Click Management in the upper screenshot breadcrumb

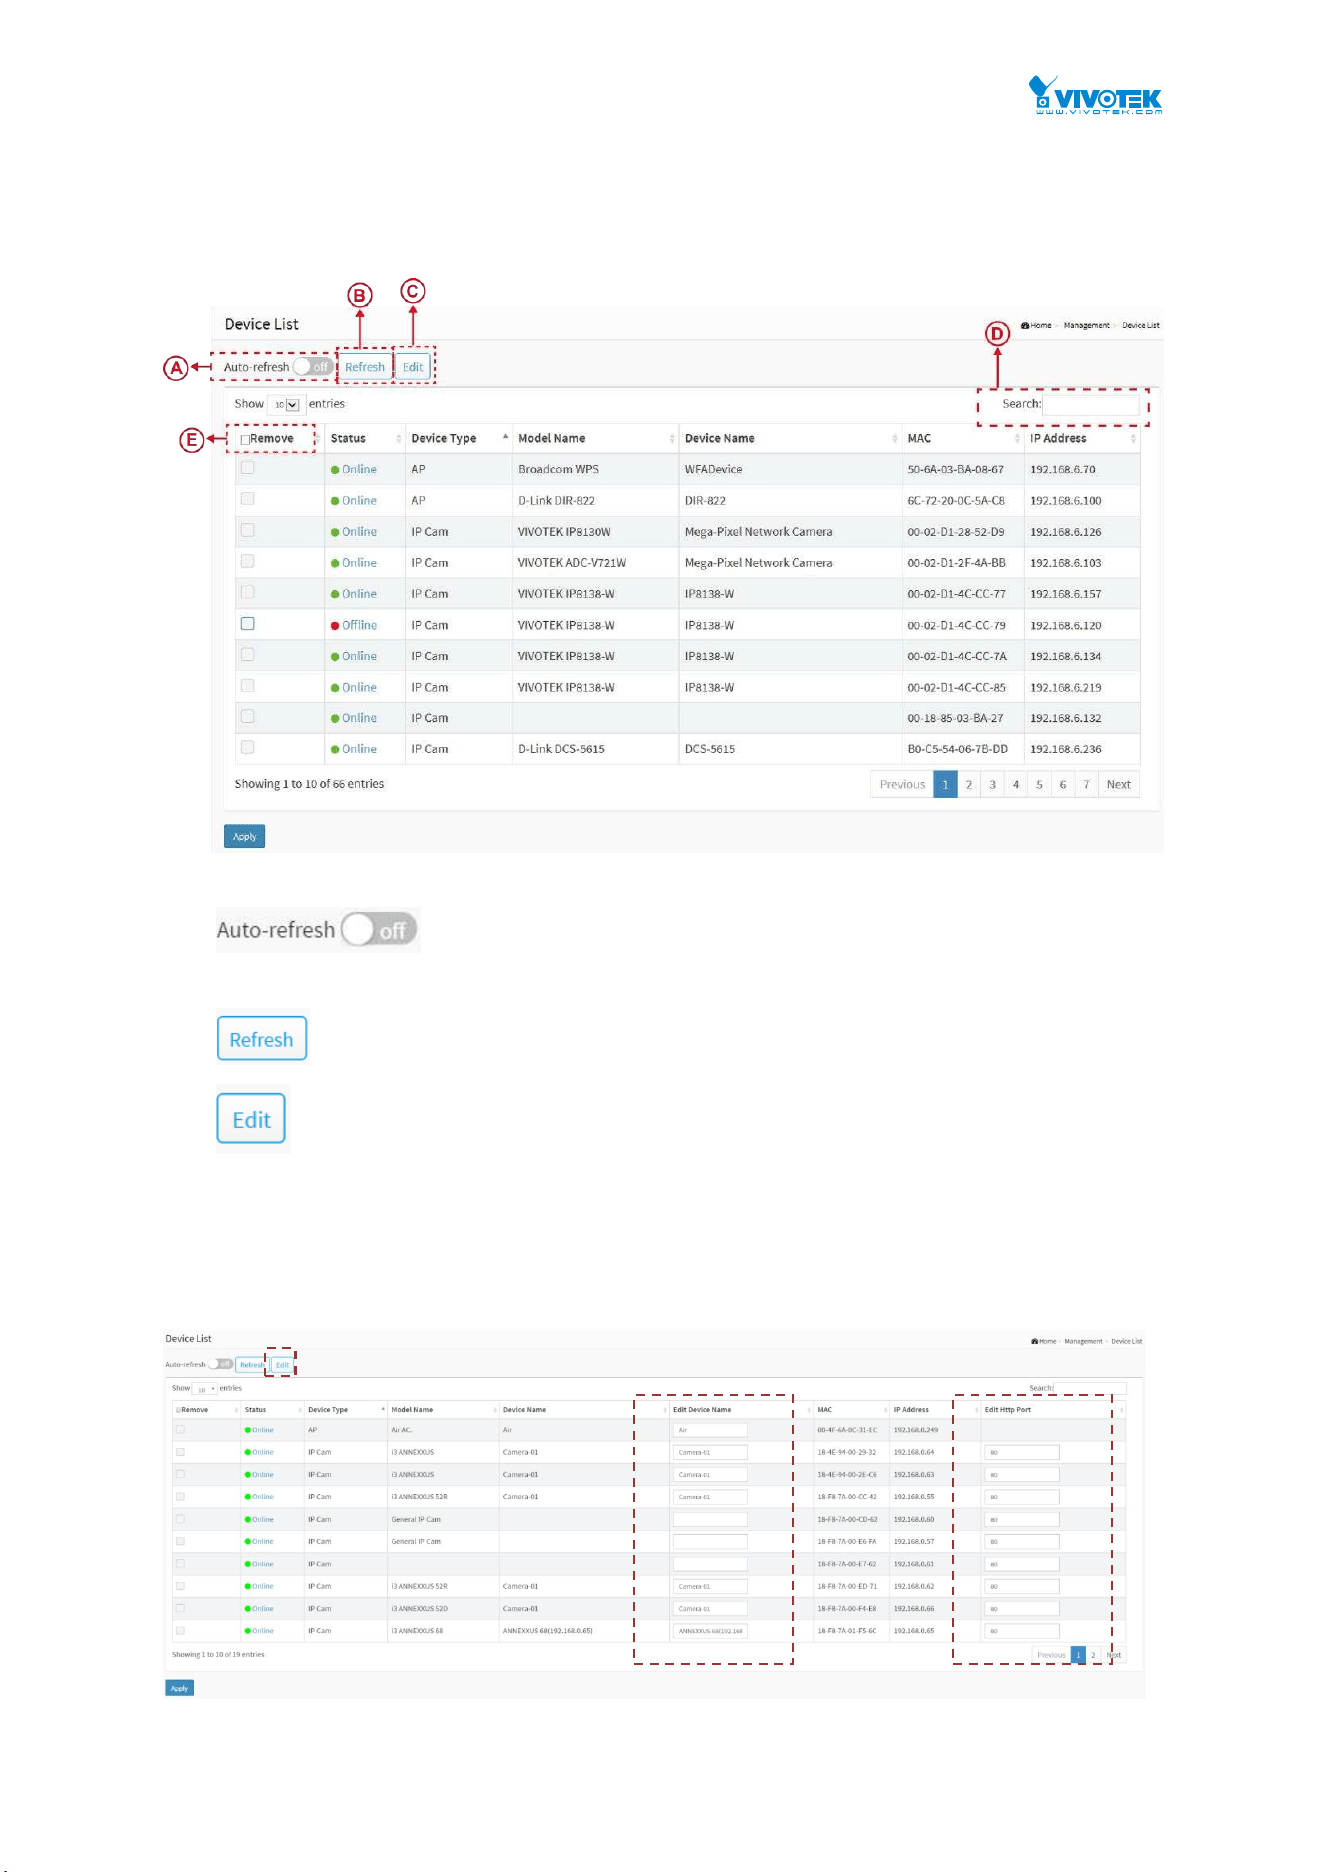tap(1086, 325)
